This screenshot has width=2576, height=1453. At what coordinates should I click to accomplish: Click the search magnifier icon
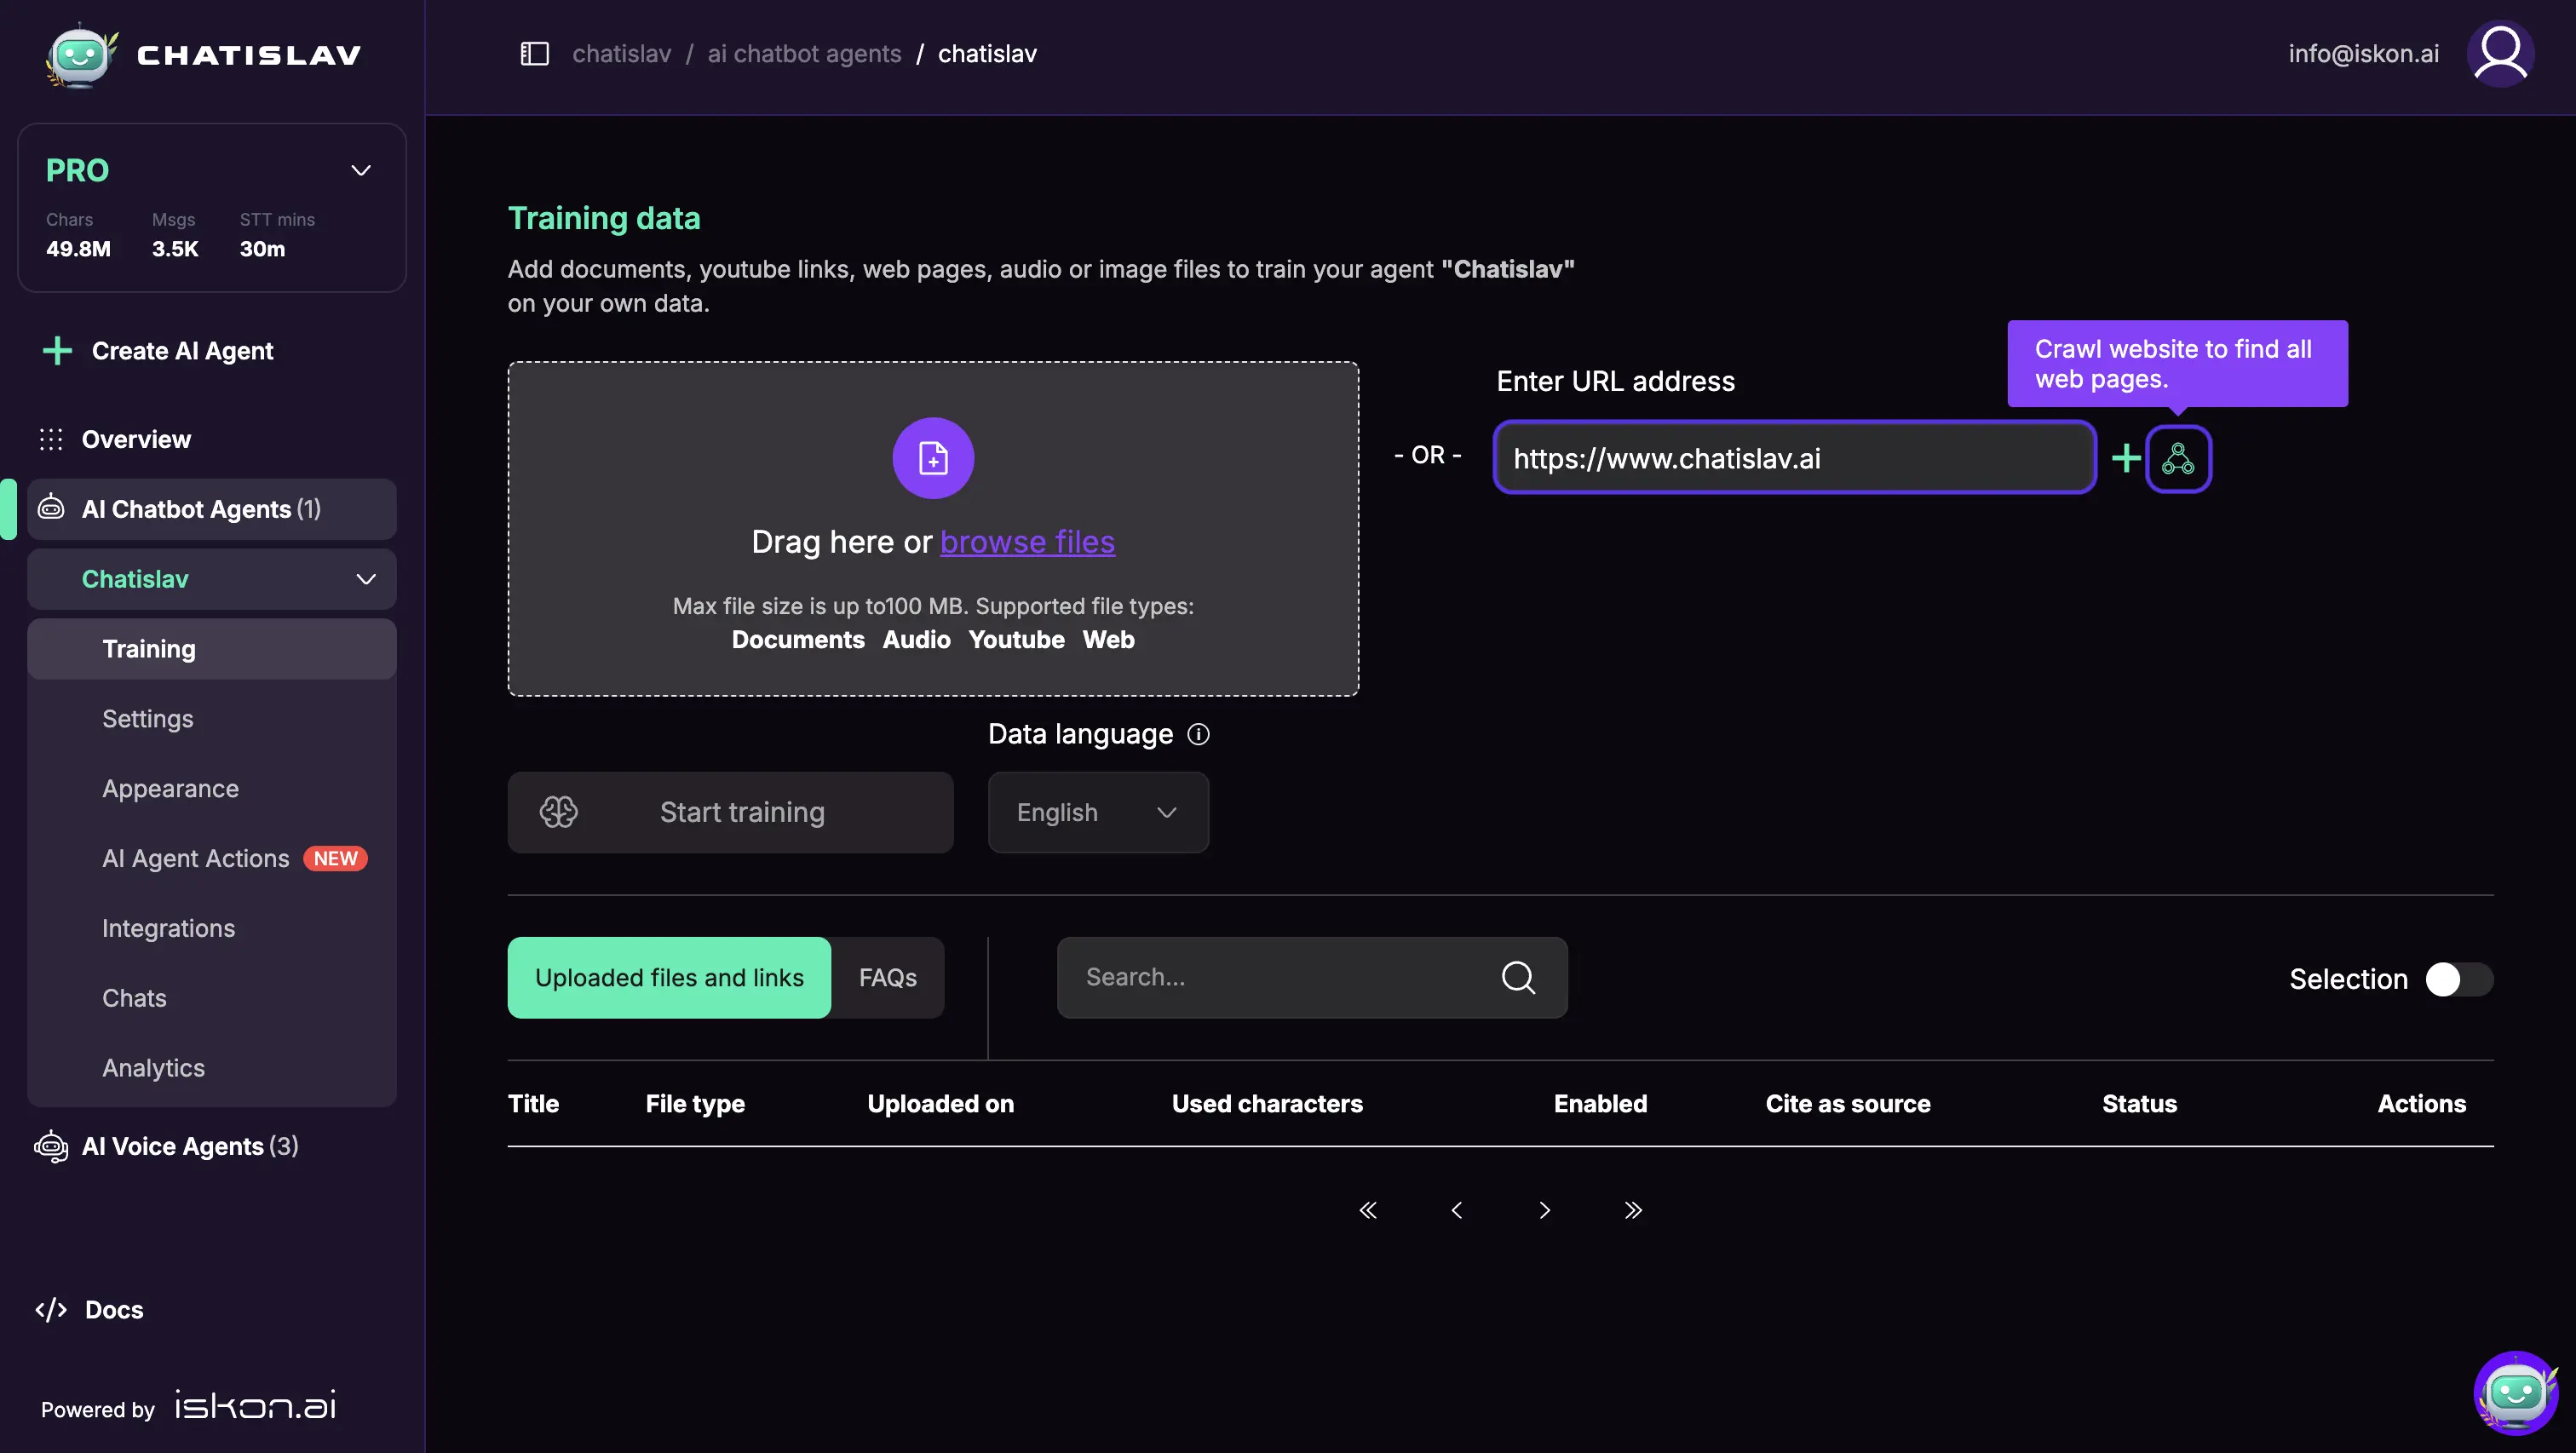(x=1518, y=978)
